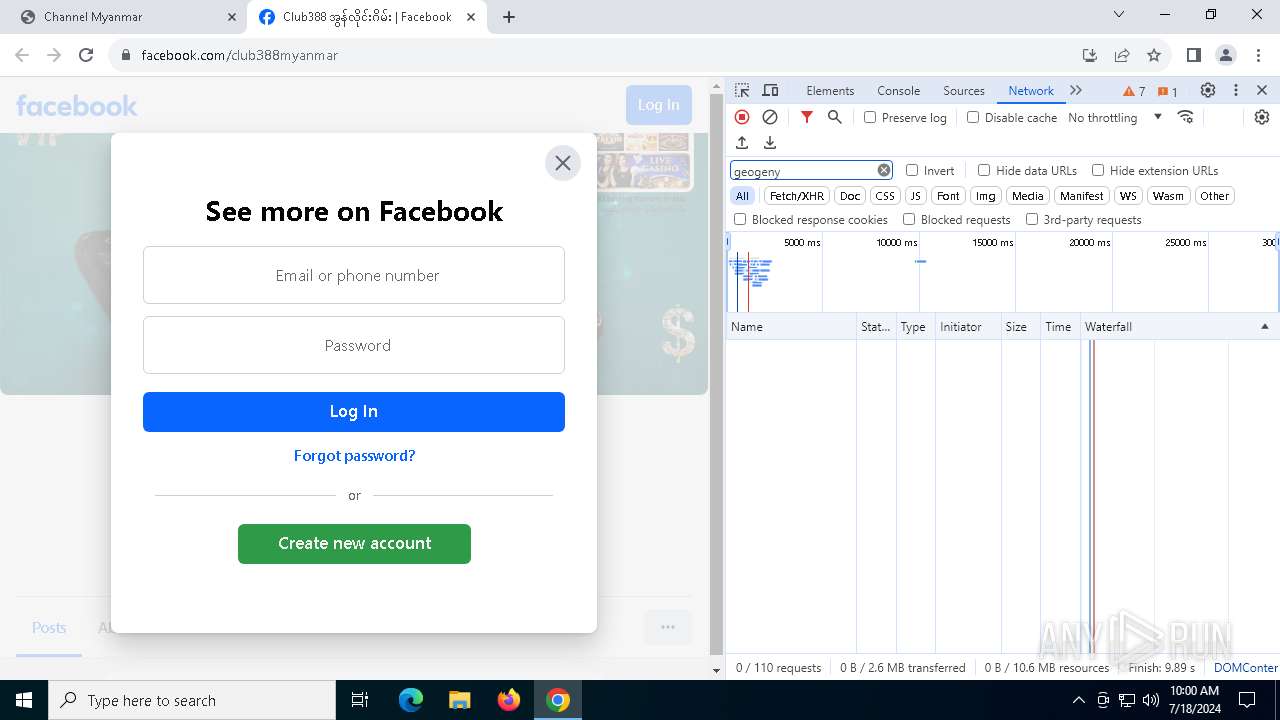Open network search magnifier
The image size is (1280, 720).
point(835,117)
